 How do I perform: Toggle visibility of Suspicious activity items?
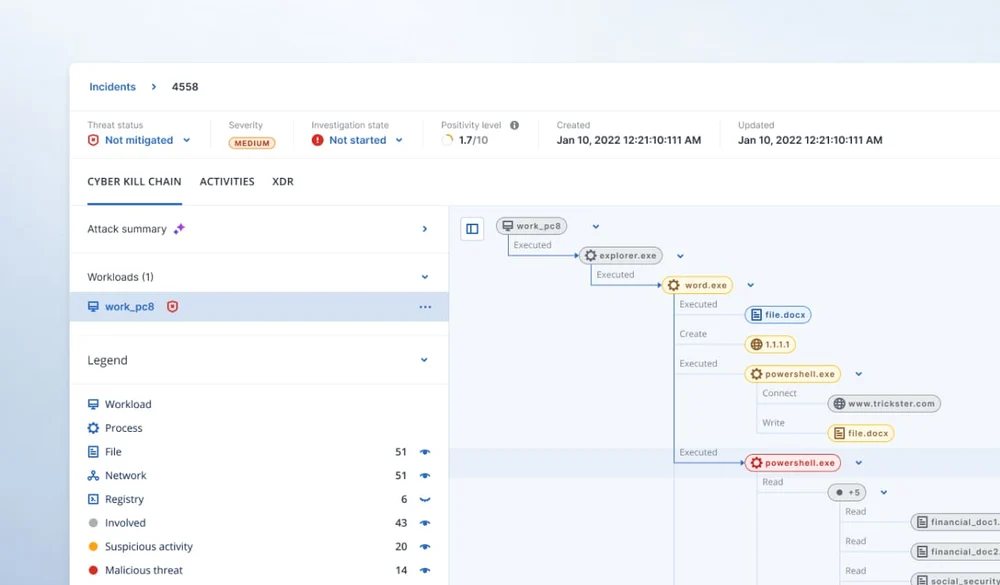tap(425, 547)
